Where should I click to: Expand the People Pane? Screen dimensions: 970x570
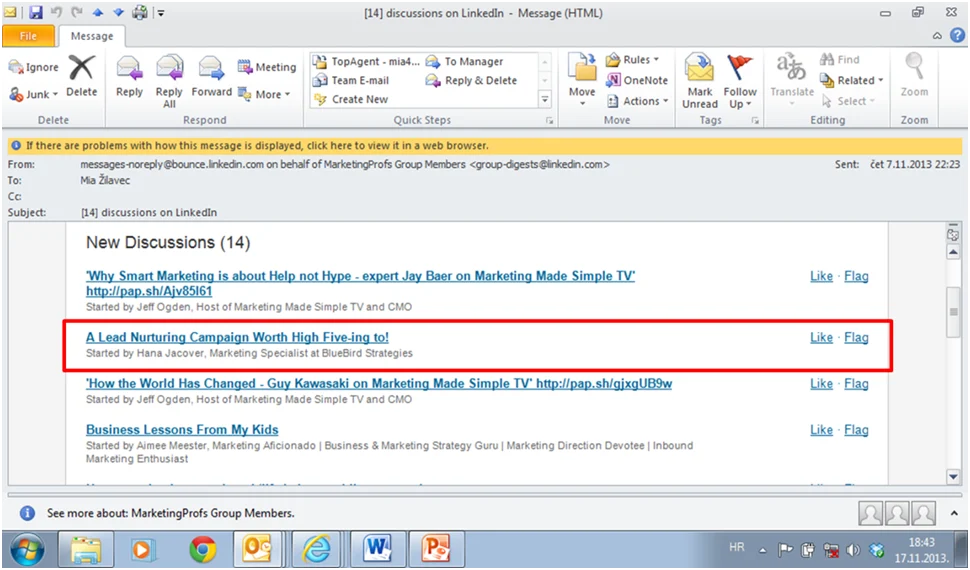954,513
